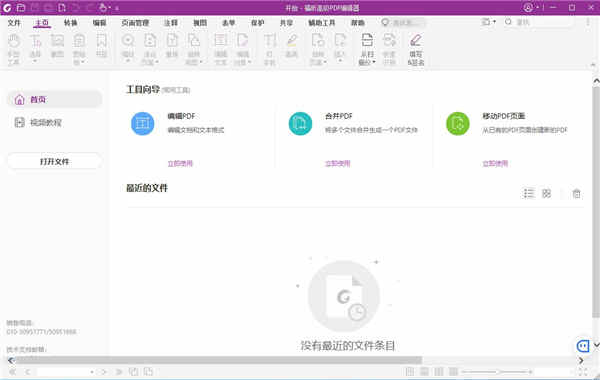Click the 打开文件 button
Screen dimensions: 600x380
click(x=54, y=161)
